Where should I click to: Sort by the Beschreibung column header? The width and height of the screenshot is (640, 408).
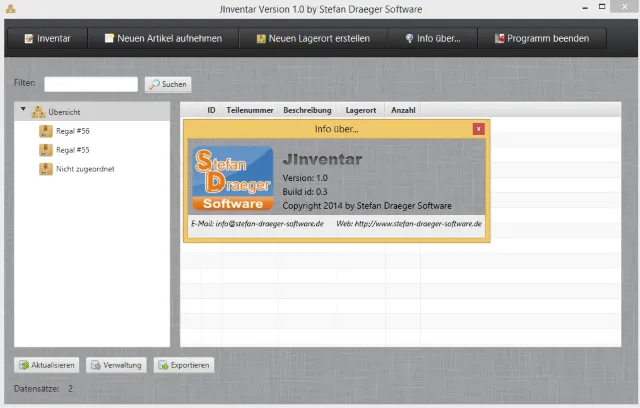click(x=307, y=110)
